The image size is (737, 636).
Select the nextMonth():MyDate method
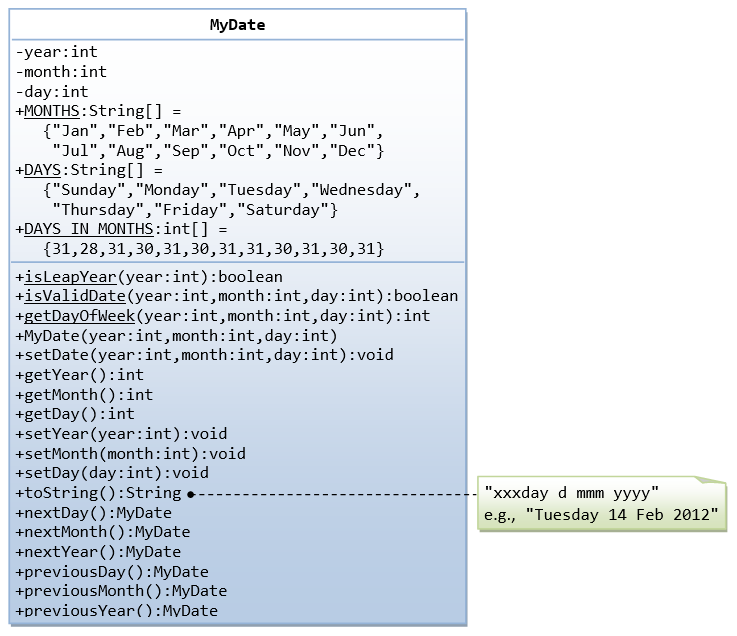click(103, 532)
